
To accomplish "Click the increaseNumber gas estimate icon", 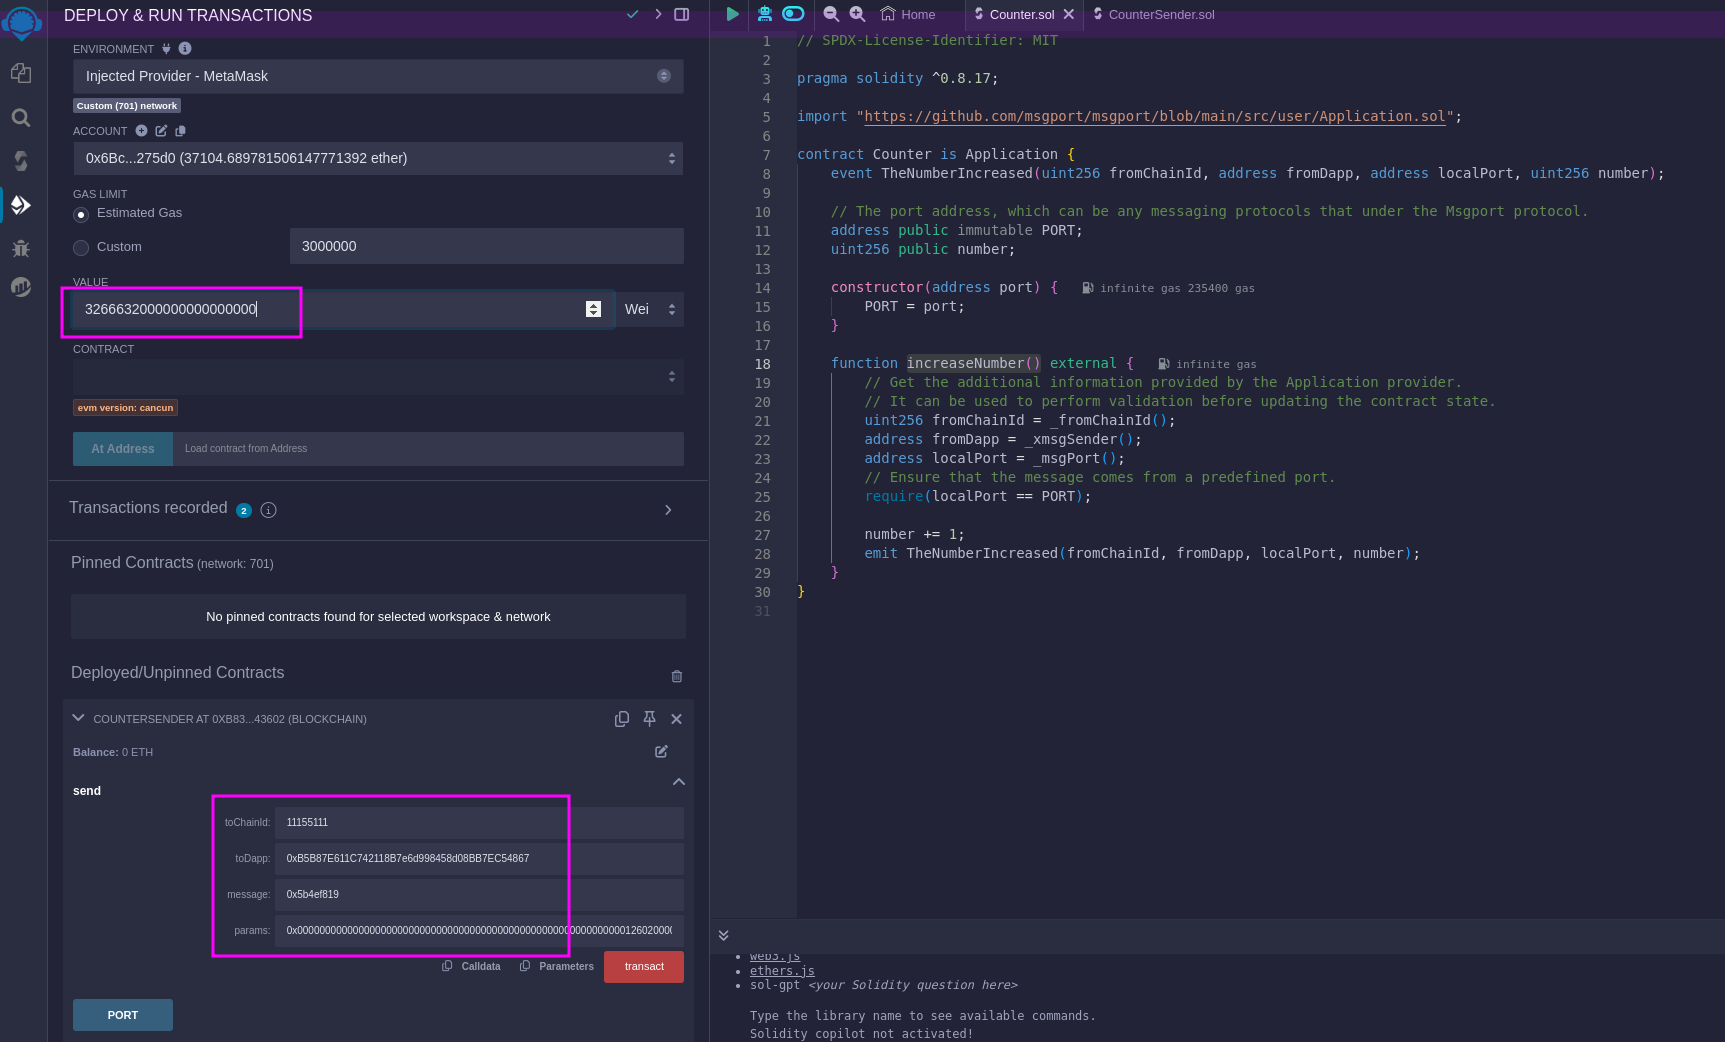I will coord(1164,364).
